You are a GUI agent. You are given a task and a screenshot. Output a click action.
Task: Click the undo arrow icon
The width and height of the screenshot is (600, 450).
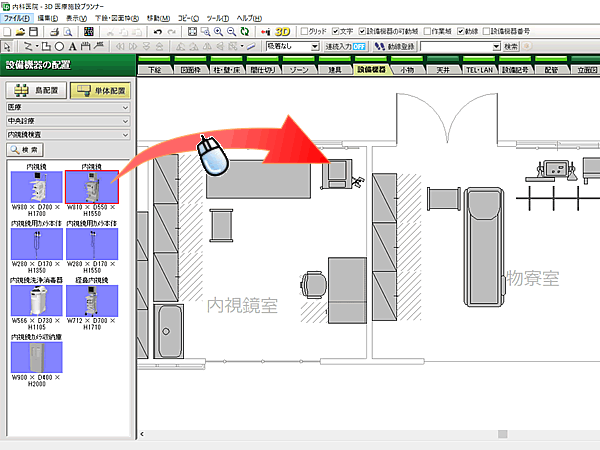tap(159, 32)
